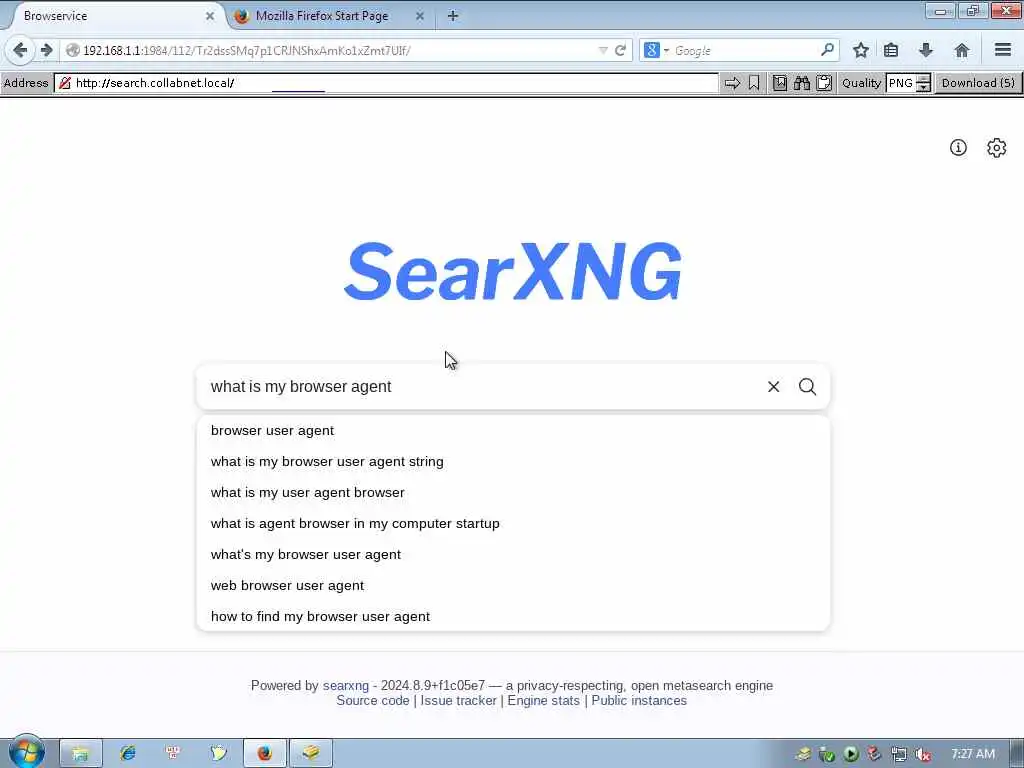
Task: Click the muted volume tray icon
Action: (x=922, y=754)
